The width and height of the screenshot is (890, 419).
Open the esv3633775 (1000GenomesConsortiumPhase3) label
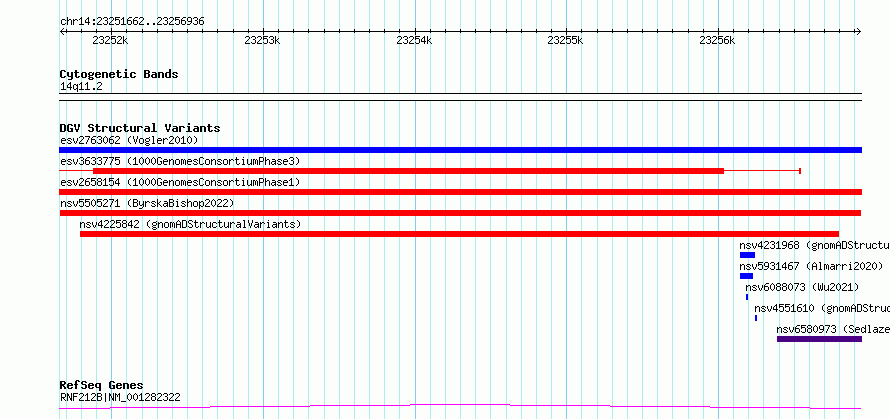[x=180, y=161]
